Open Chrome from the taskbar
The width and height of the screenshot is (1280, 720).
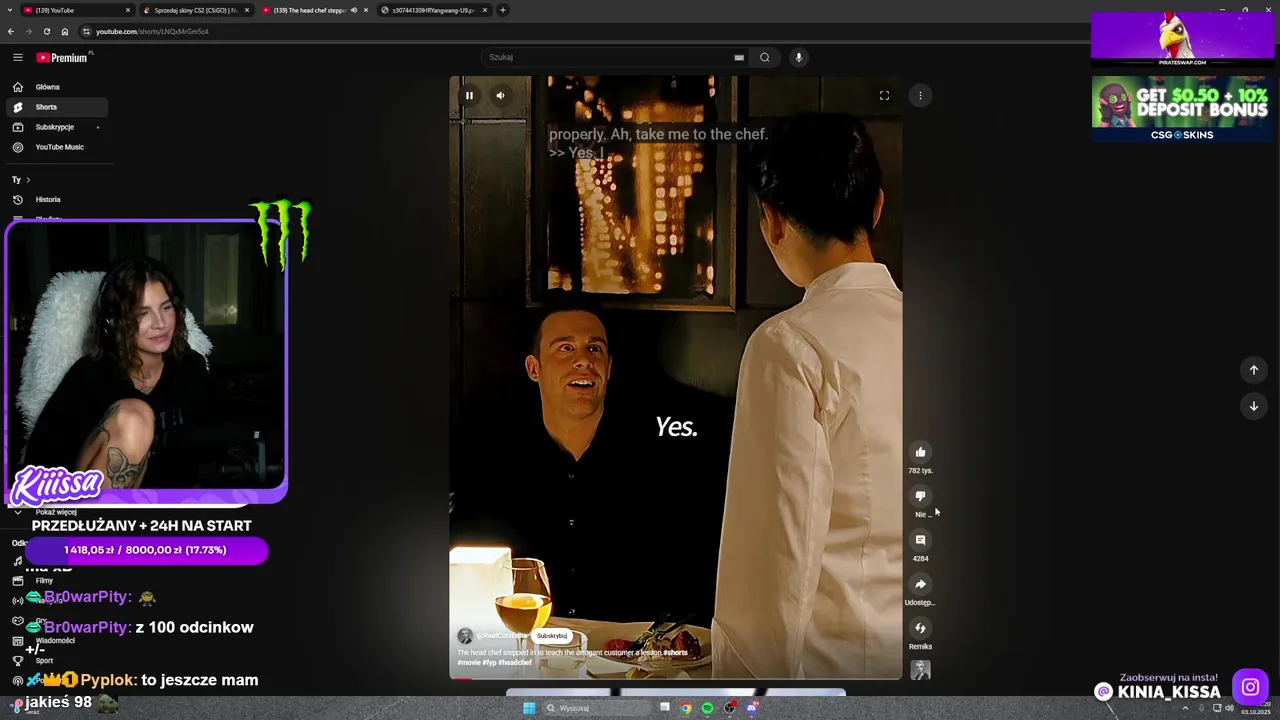coord(686,708)
